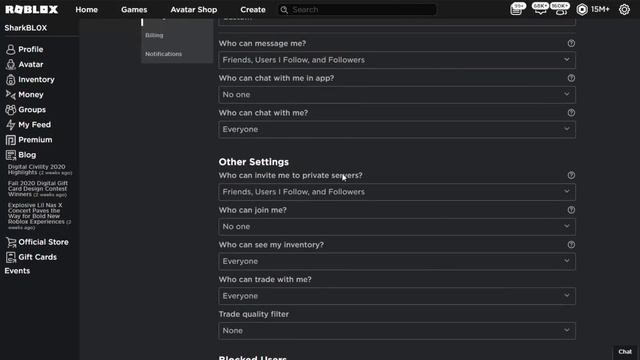Open 'Who can chat with me in app?' dropdown
Screen dimensions: 640x360
coord(397,95)
